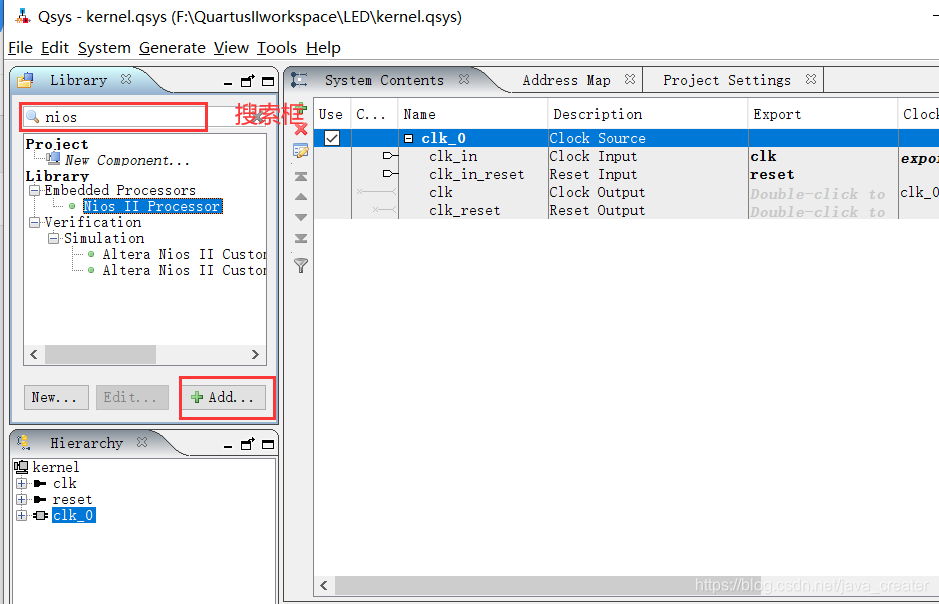Click the New... button in Library
The width and height of the screenshot is (939, 604).
[x=56, y=397]
